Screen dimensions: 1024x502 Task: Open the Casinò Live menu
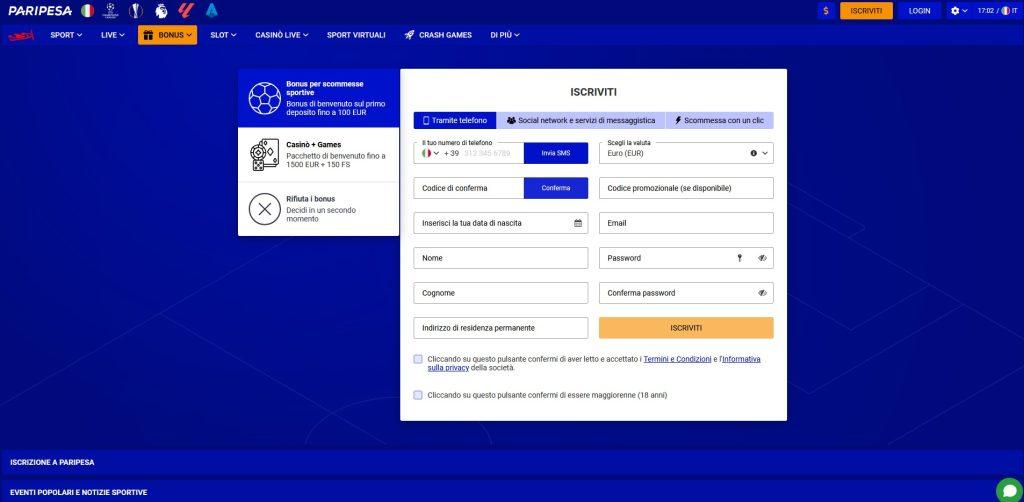pos(281,35)
